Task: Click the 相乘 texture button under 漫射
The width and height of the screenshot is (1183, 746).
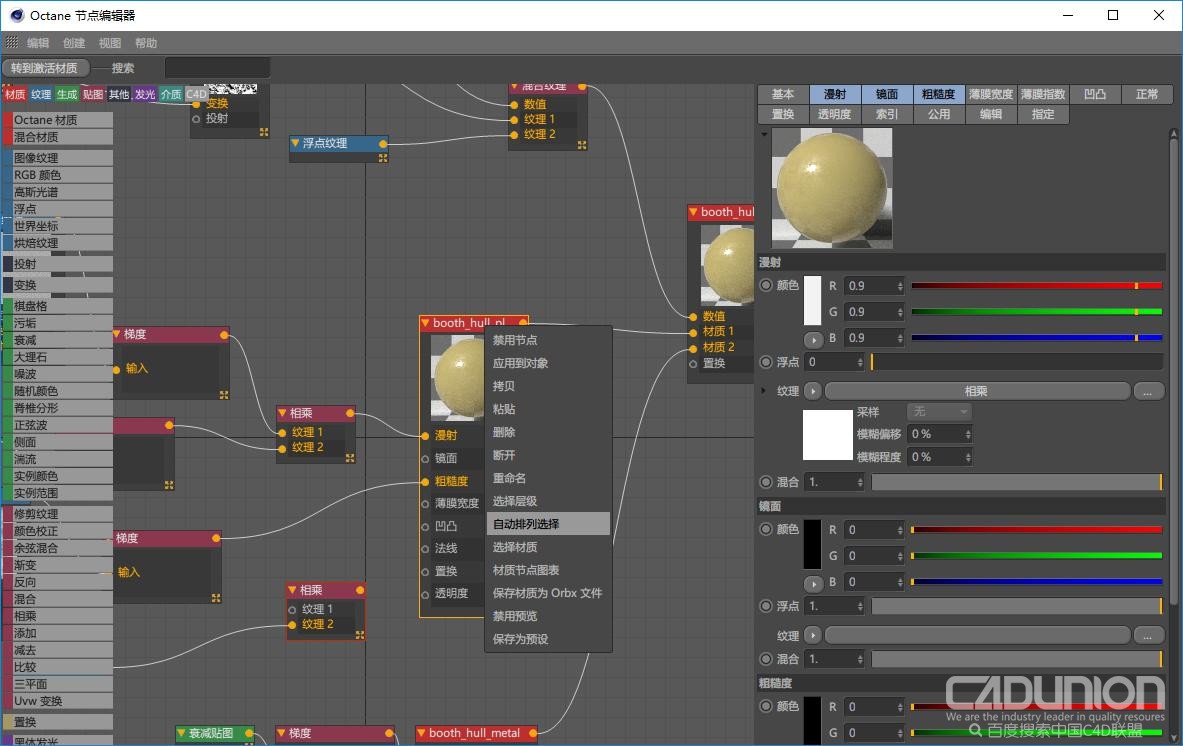Action: coord(977,391)
